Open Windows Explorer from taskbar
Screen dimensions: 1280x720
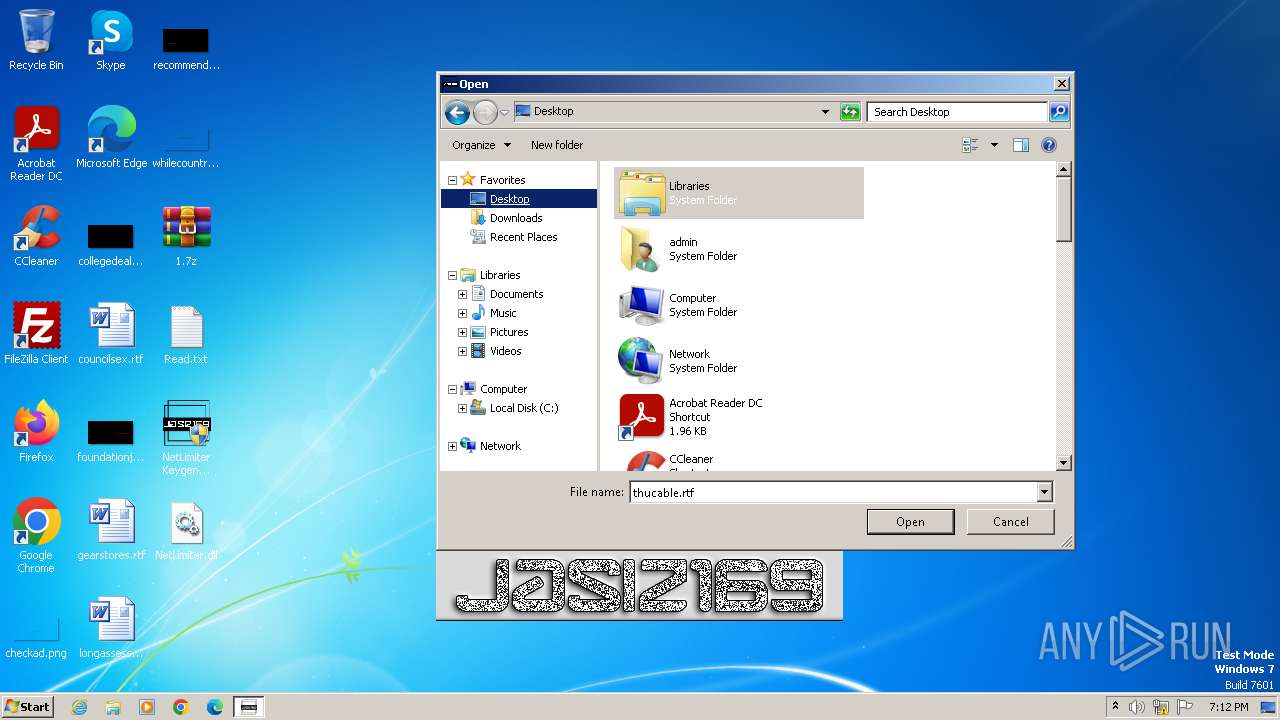click(x=113, y=707)
